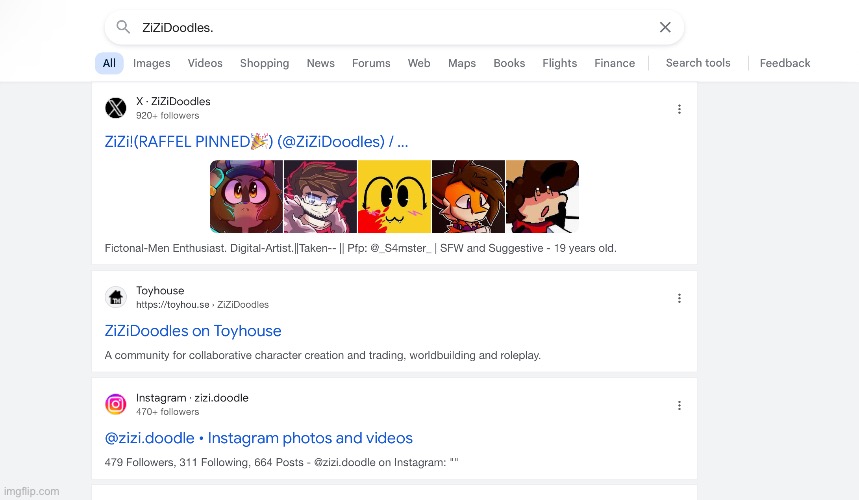859x500 pixels.
Task: Open the orange fox character thumbnail
Action: [468, 197]
